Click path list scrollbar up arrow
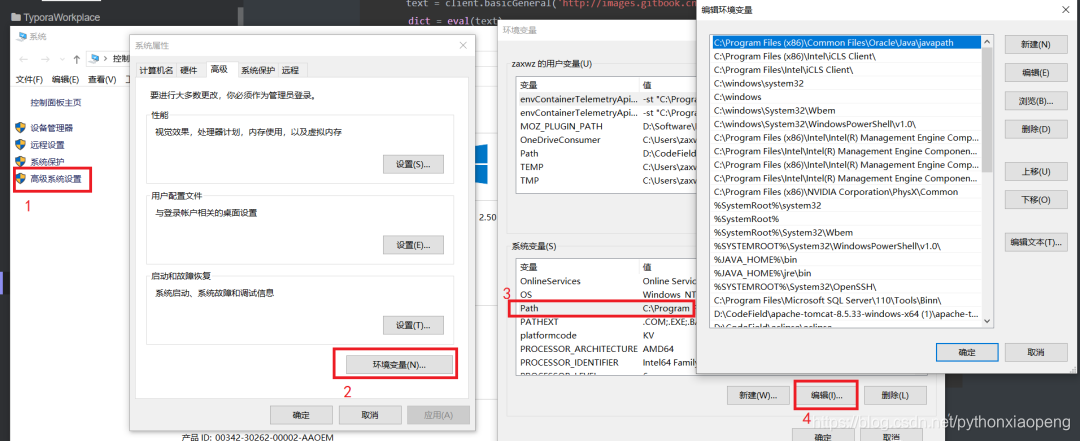 click(x=986, y=43)
